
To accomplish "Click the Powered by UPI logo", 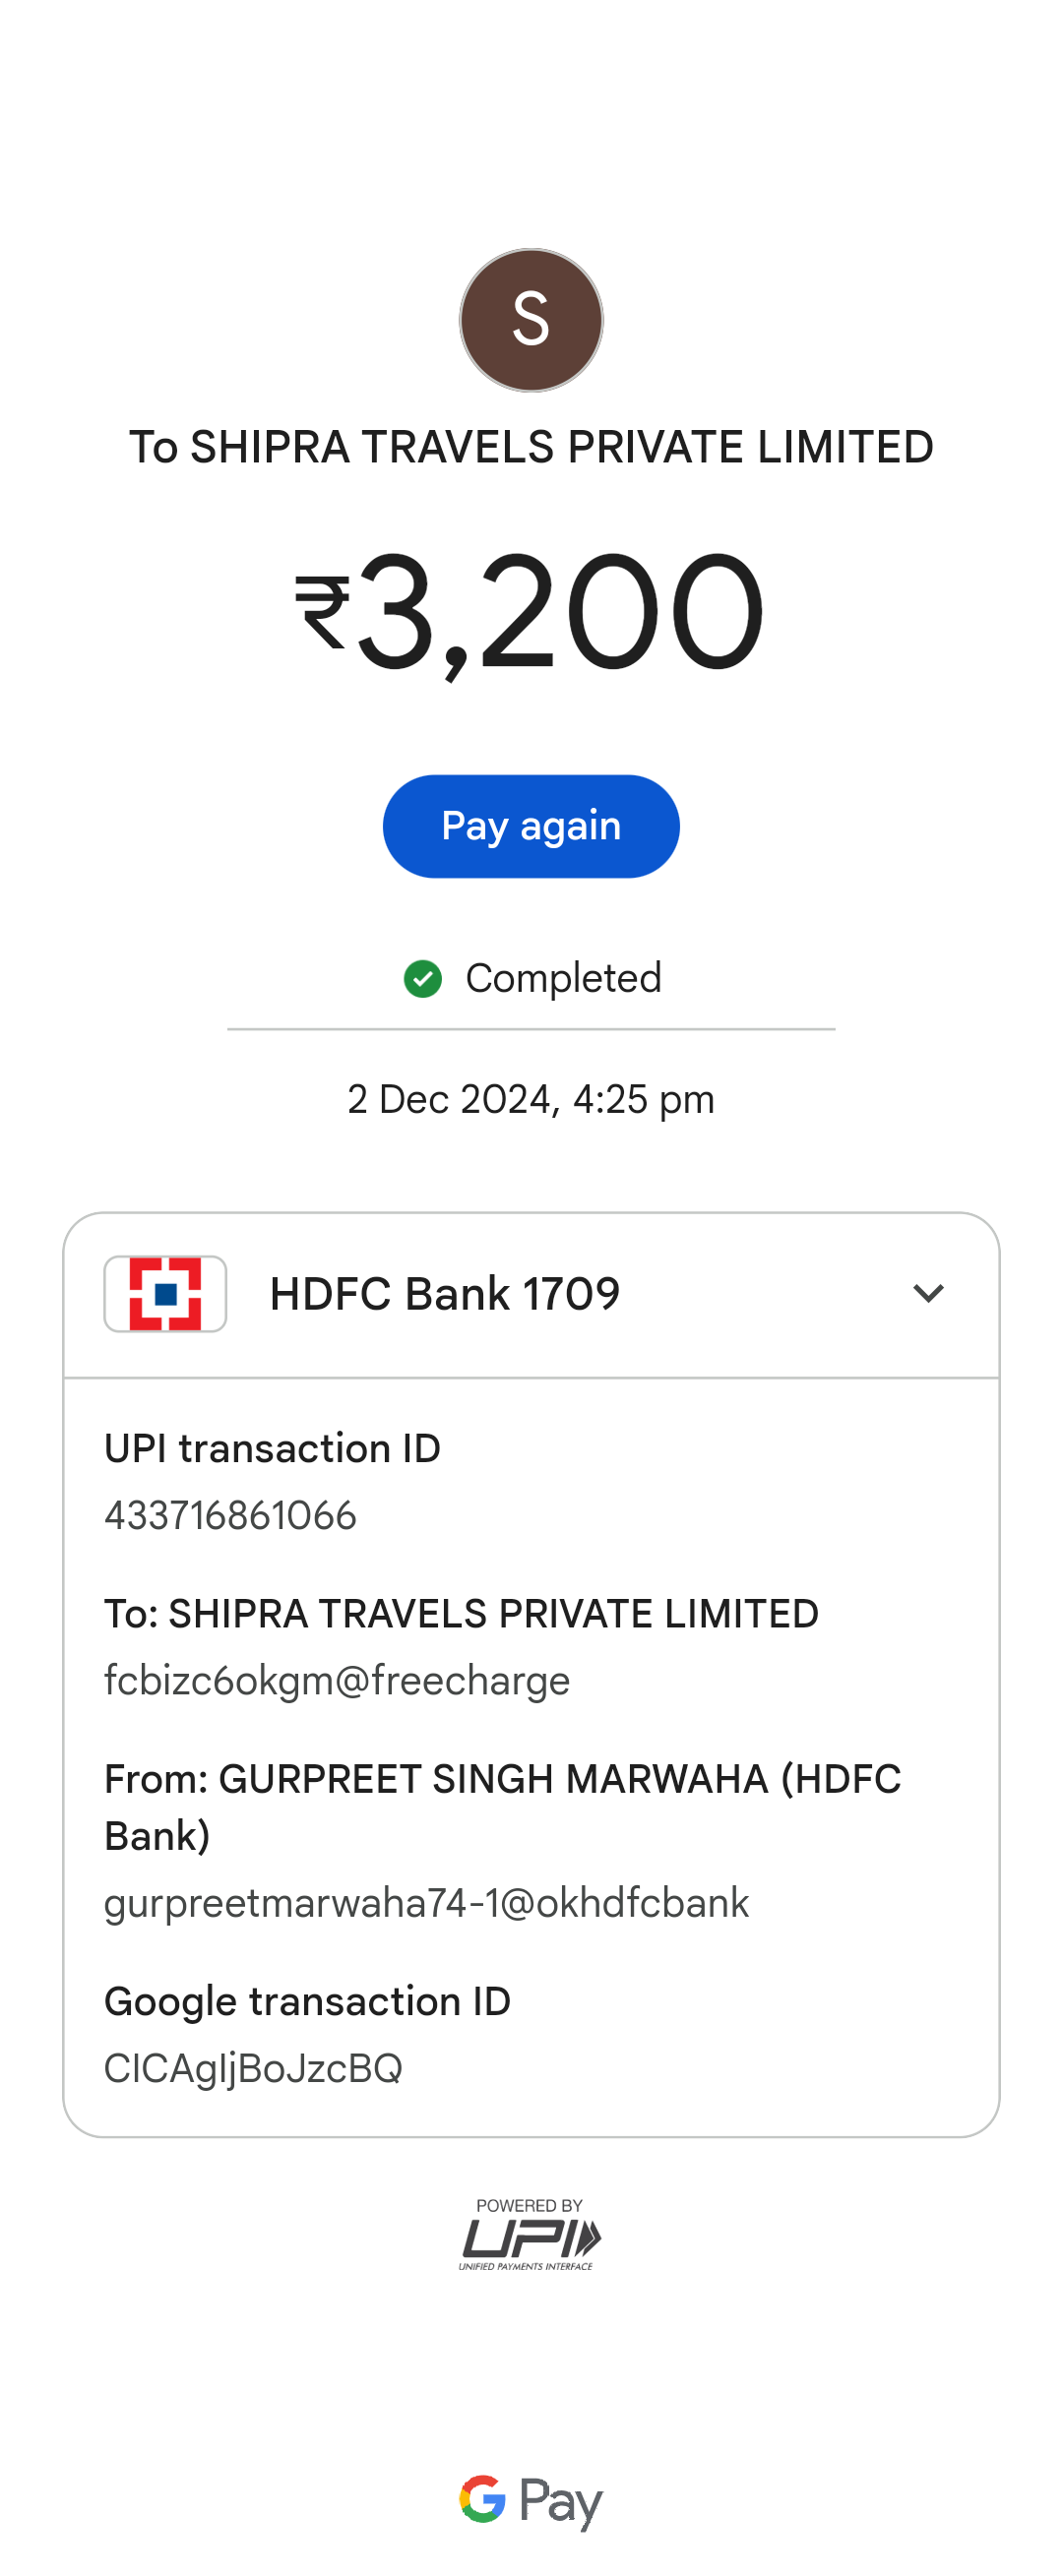I will (530, 2233).
